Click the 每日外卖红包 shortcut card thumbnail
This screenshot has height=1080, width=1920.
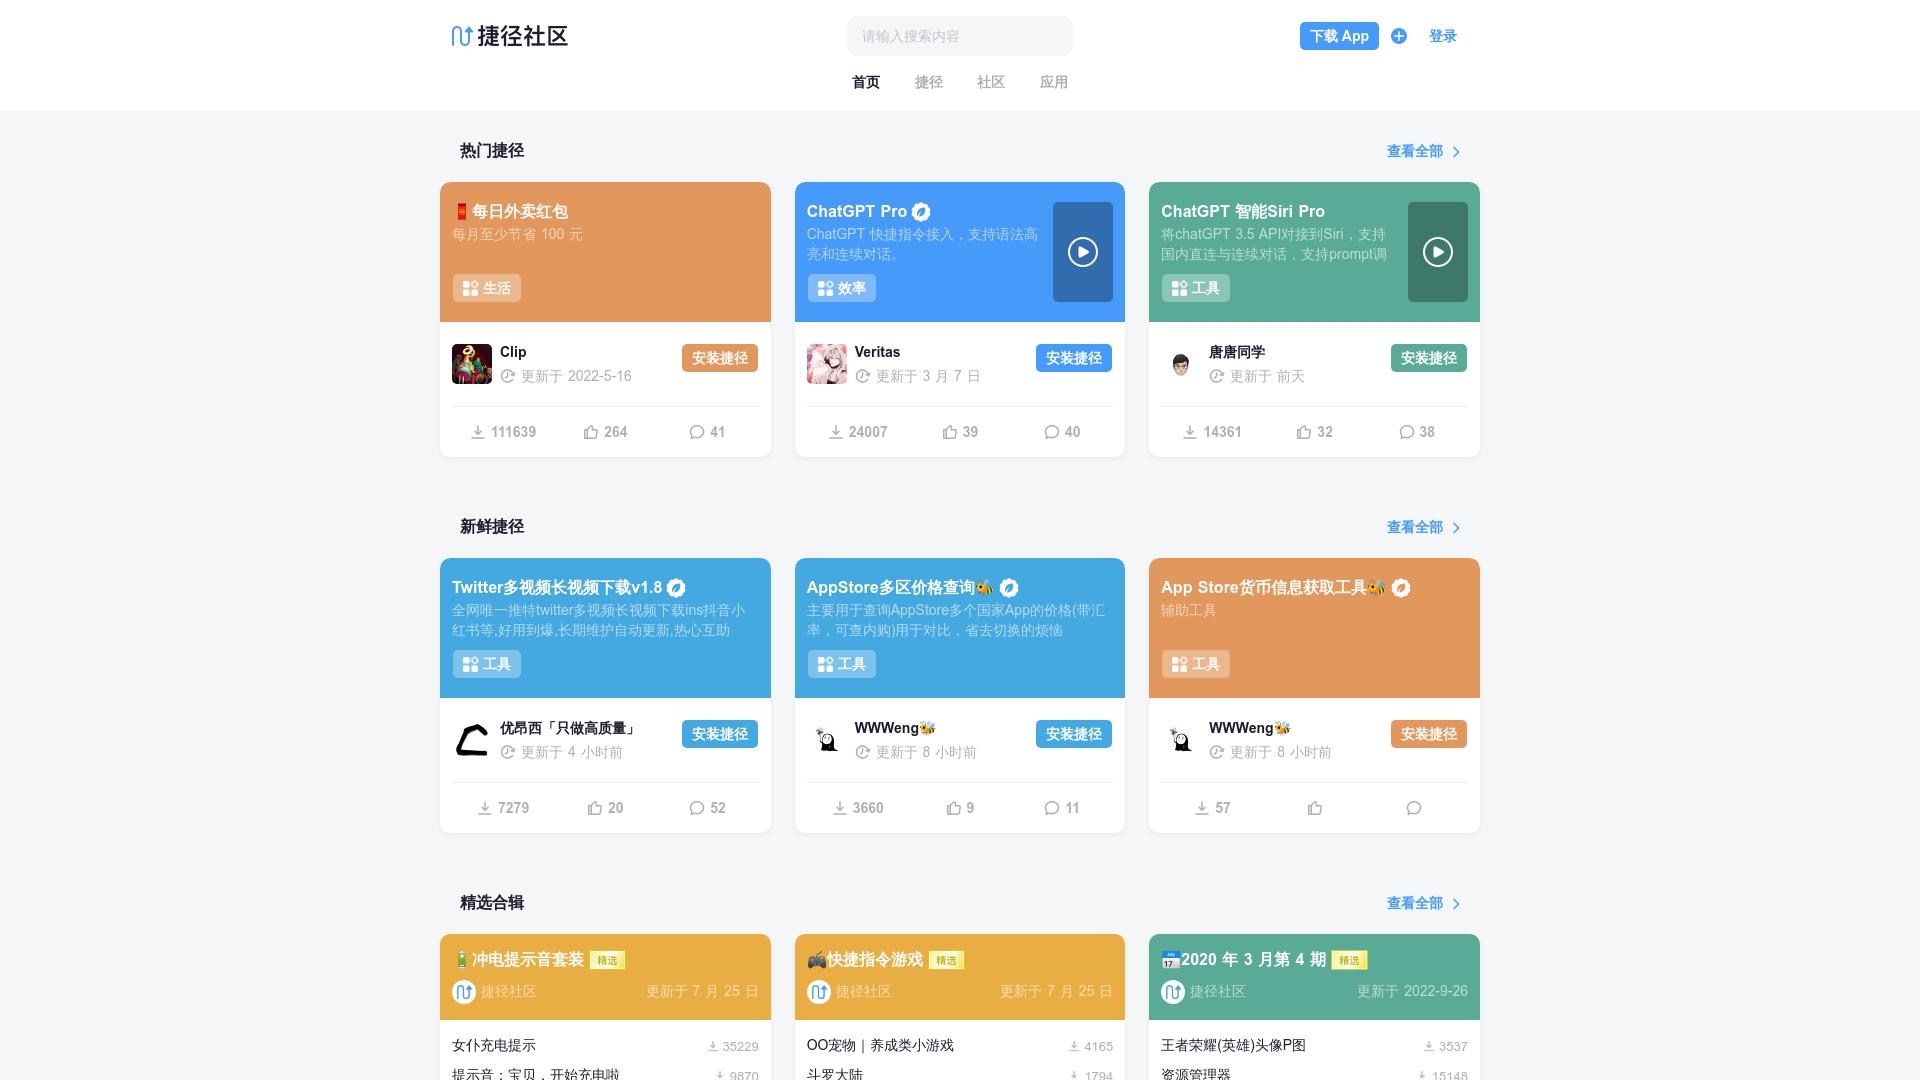coord(605,251)
